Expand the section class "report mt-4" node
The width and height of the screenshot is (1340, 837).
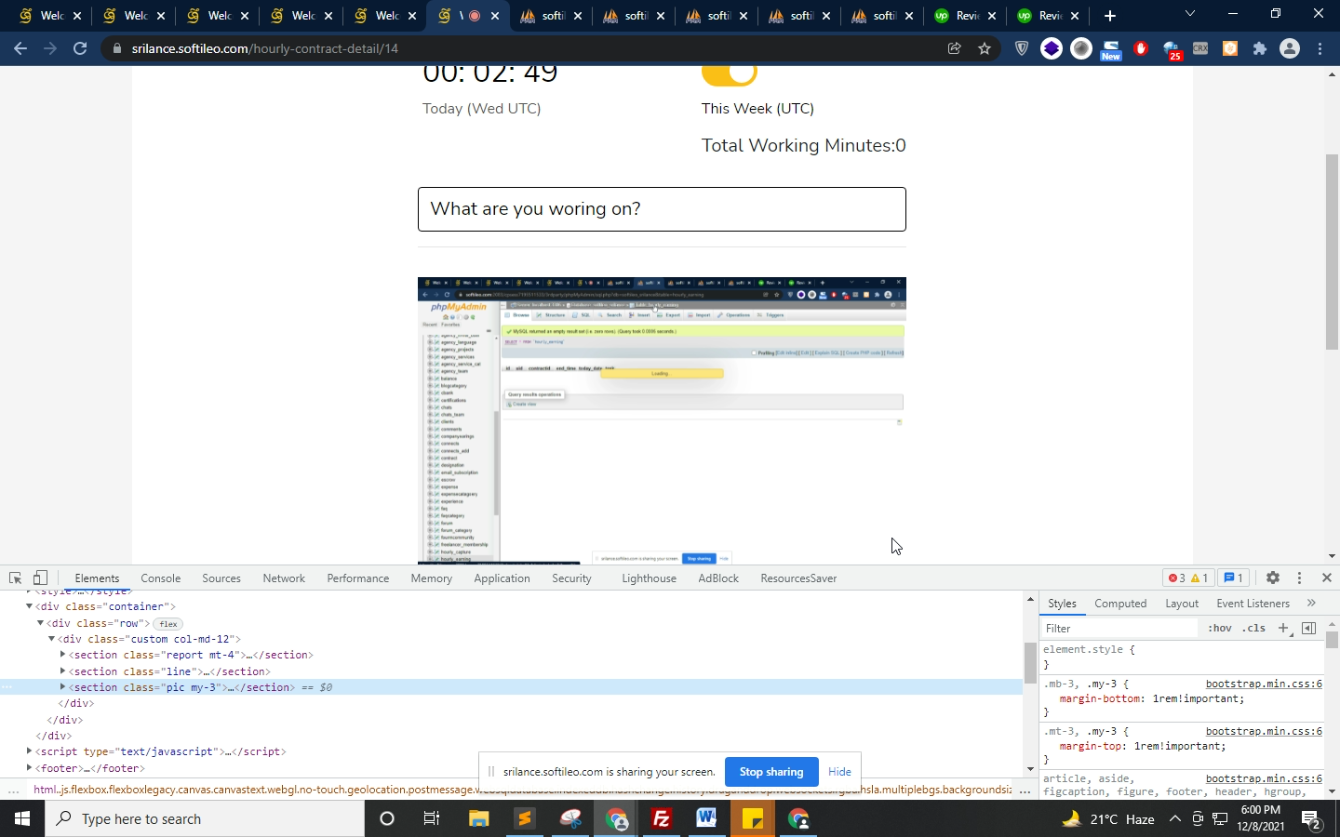pyautogui.click(x=62, y=655)
